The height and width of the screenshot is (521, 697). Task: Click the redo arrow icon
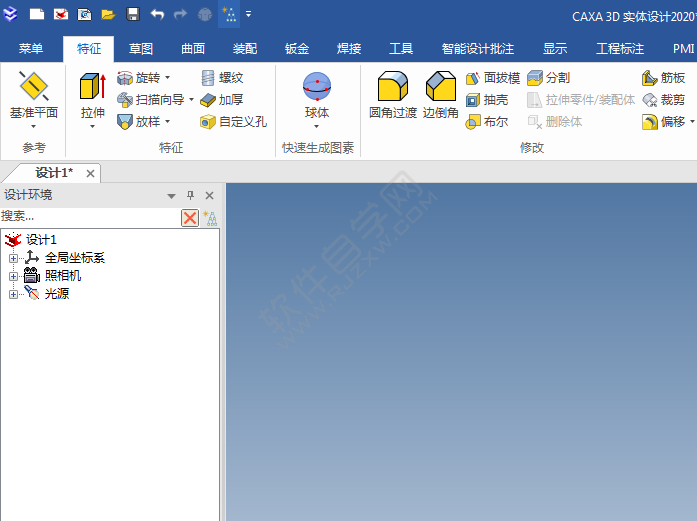tap(180, 14)
